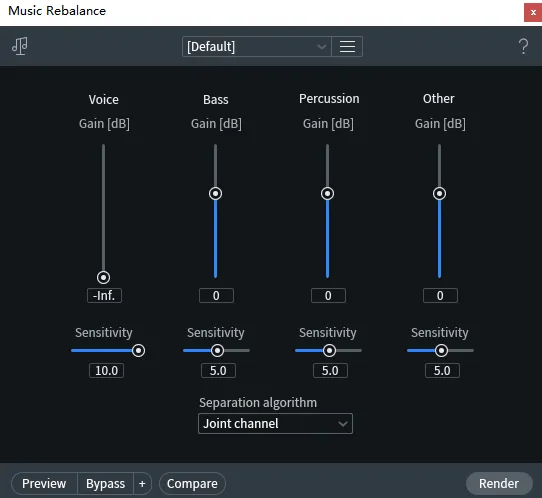Click the Percussion sensitivity slider handle
This screenshot has height=498, width=542.
pyautogui.click(x=329, y=351)
